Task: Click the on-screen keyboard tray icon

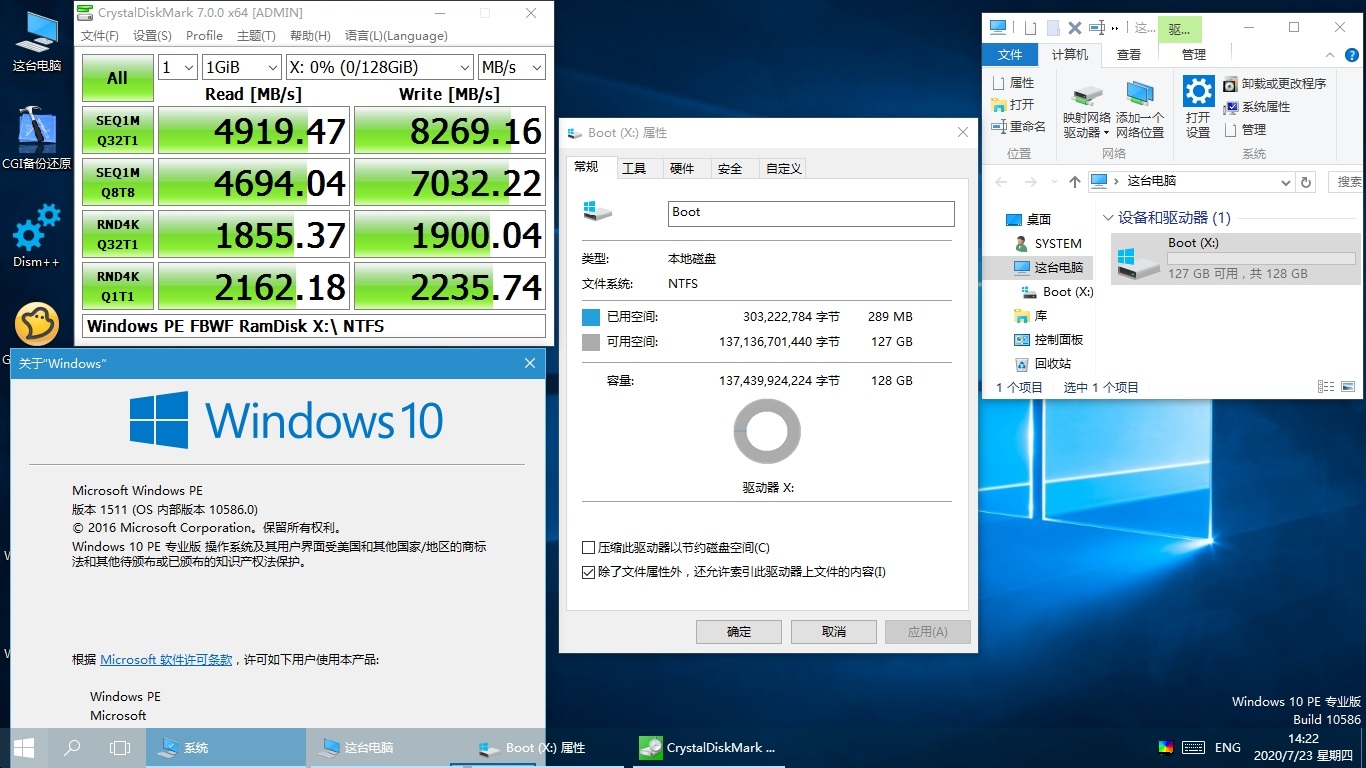Action: coord(1193,747)
